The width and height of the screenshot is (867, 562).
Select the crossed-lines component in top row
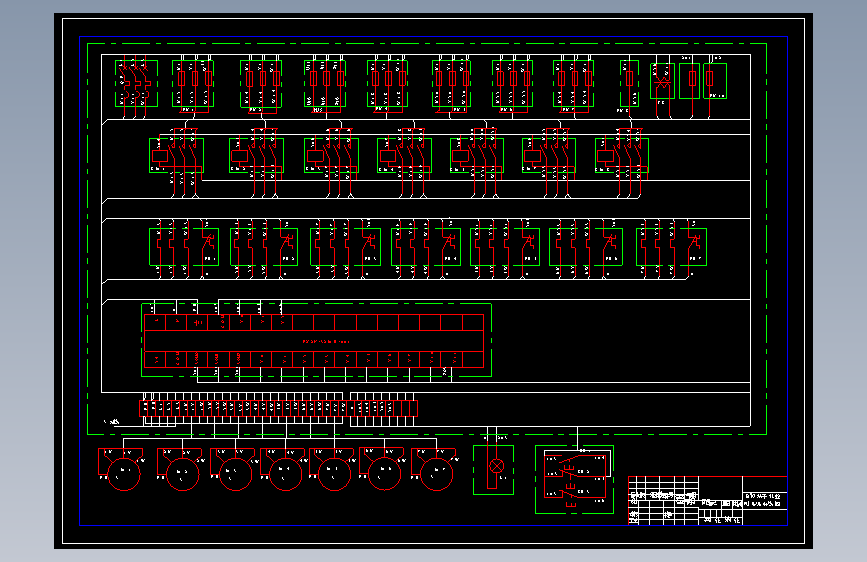662,81
